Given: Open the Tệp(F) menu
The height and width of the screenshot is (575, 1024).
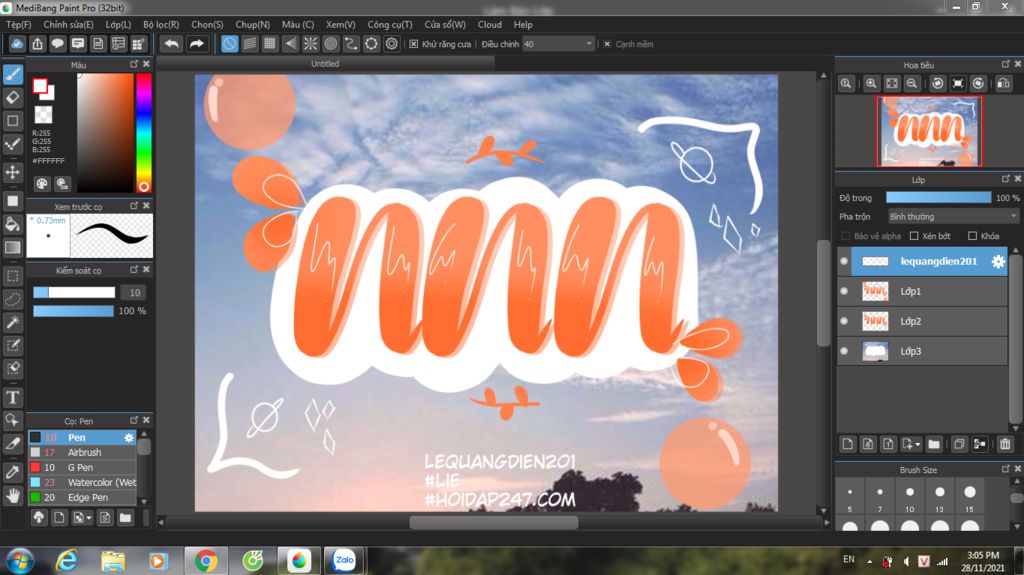Looking at the screenshot, I should [x=18, y=24].
